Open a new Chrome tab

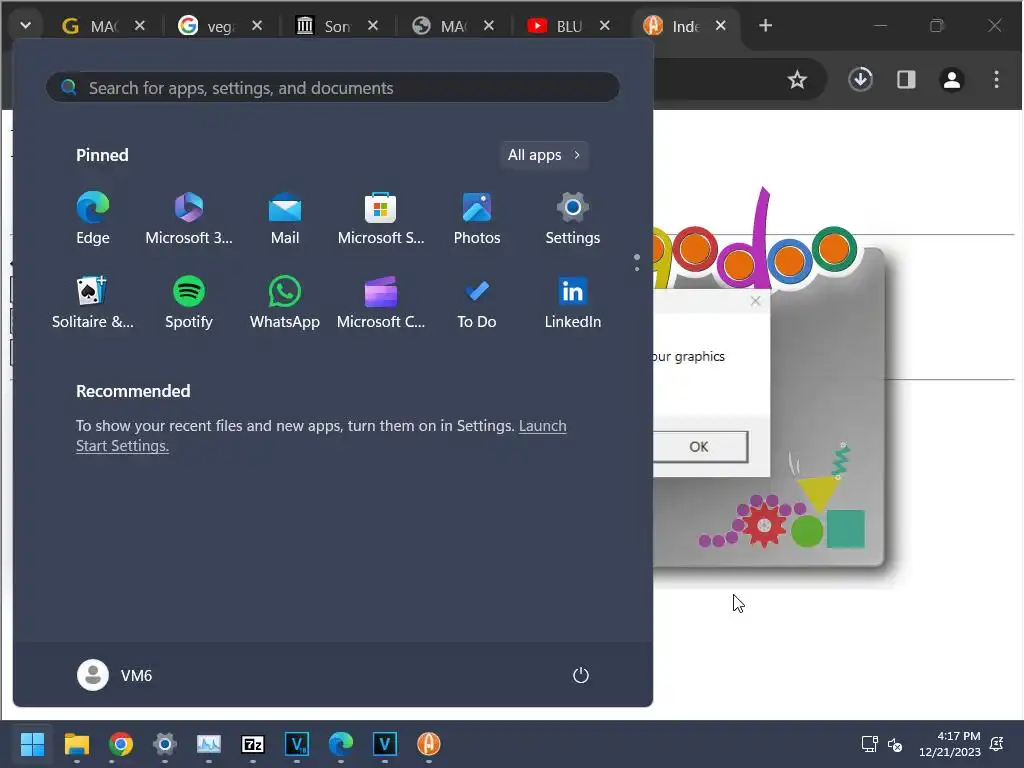coord(765,25)
